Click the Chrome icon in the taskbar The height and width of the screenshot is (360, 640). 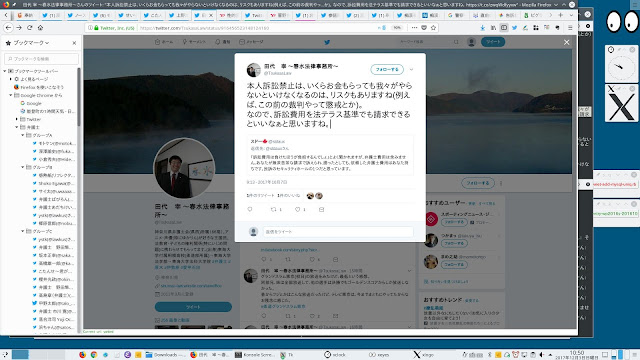click(x=94, y=355)
